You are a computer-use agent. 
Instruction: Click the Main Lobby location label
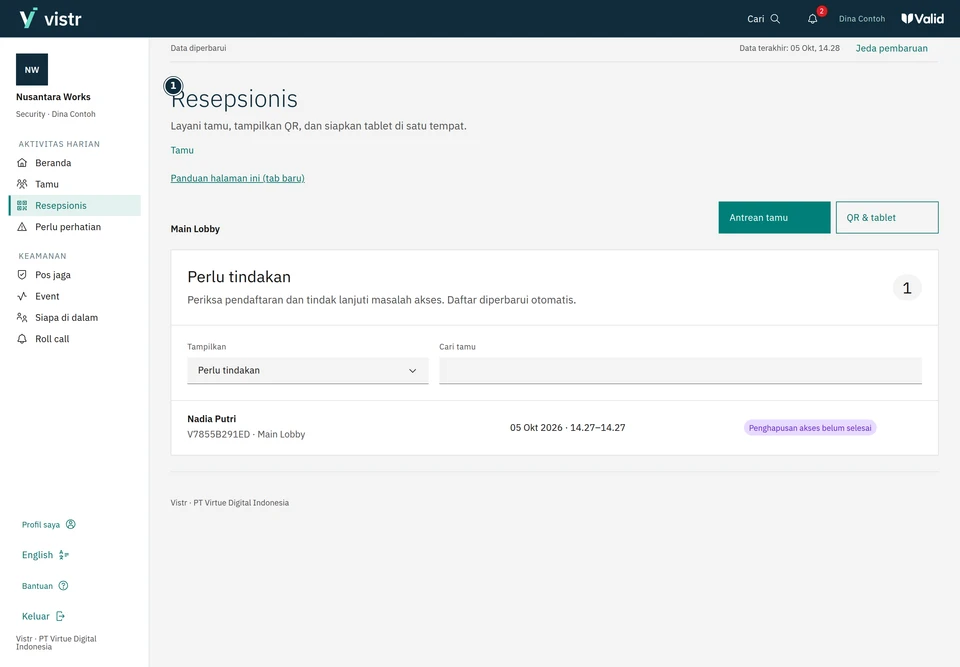[195, 229]
